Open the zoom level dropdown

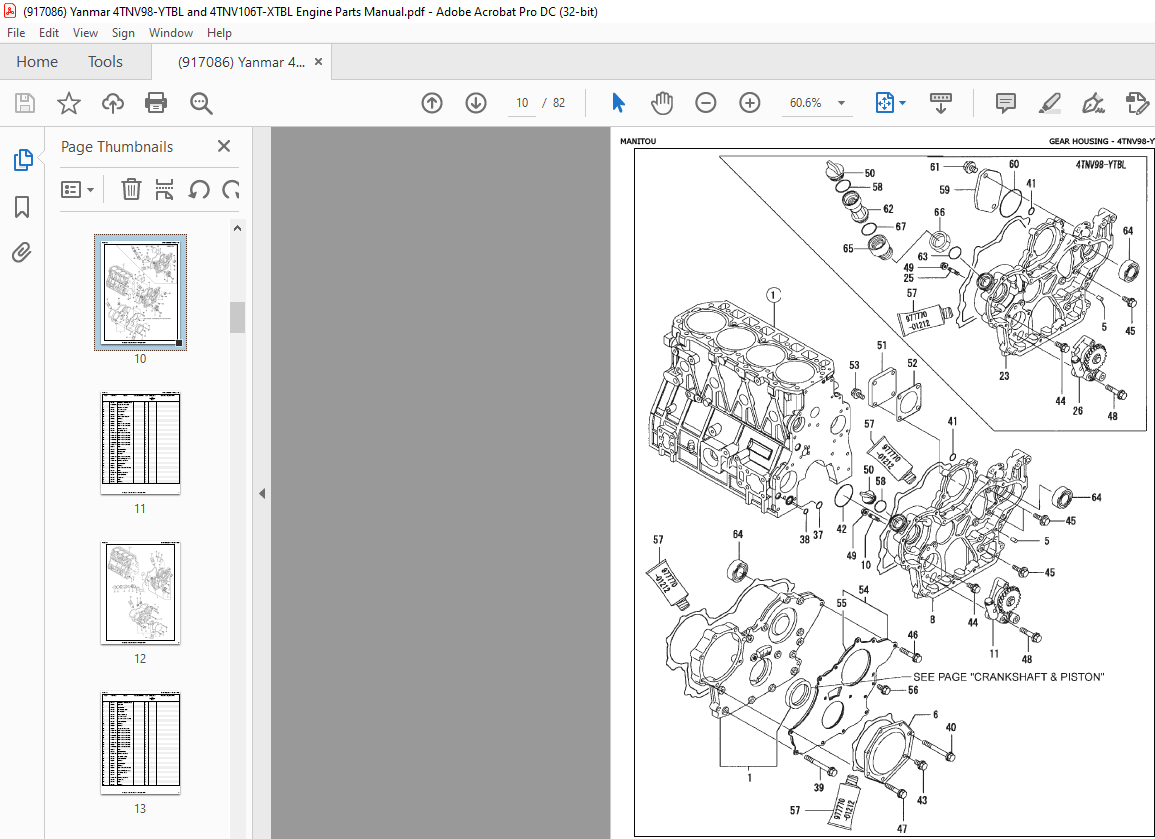[x=841, y=103]
